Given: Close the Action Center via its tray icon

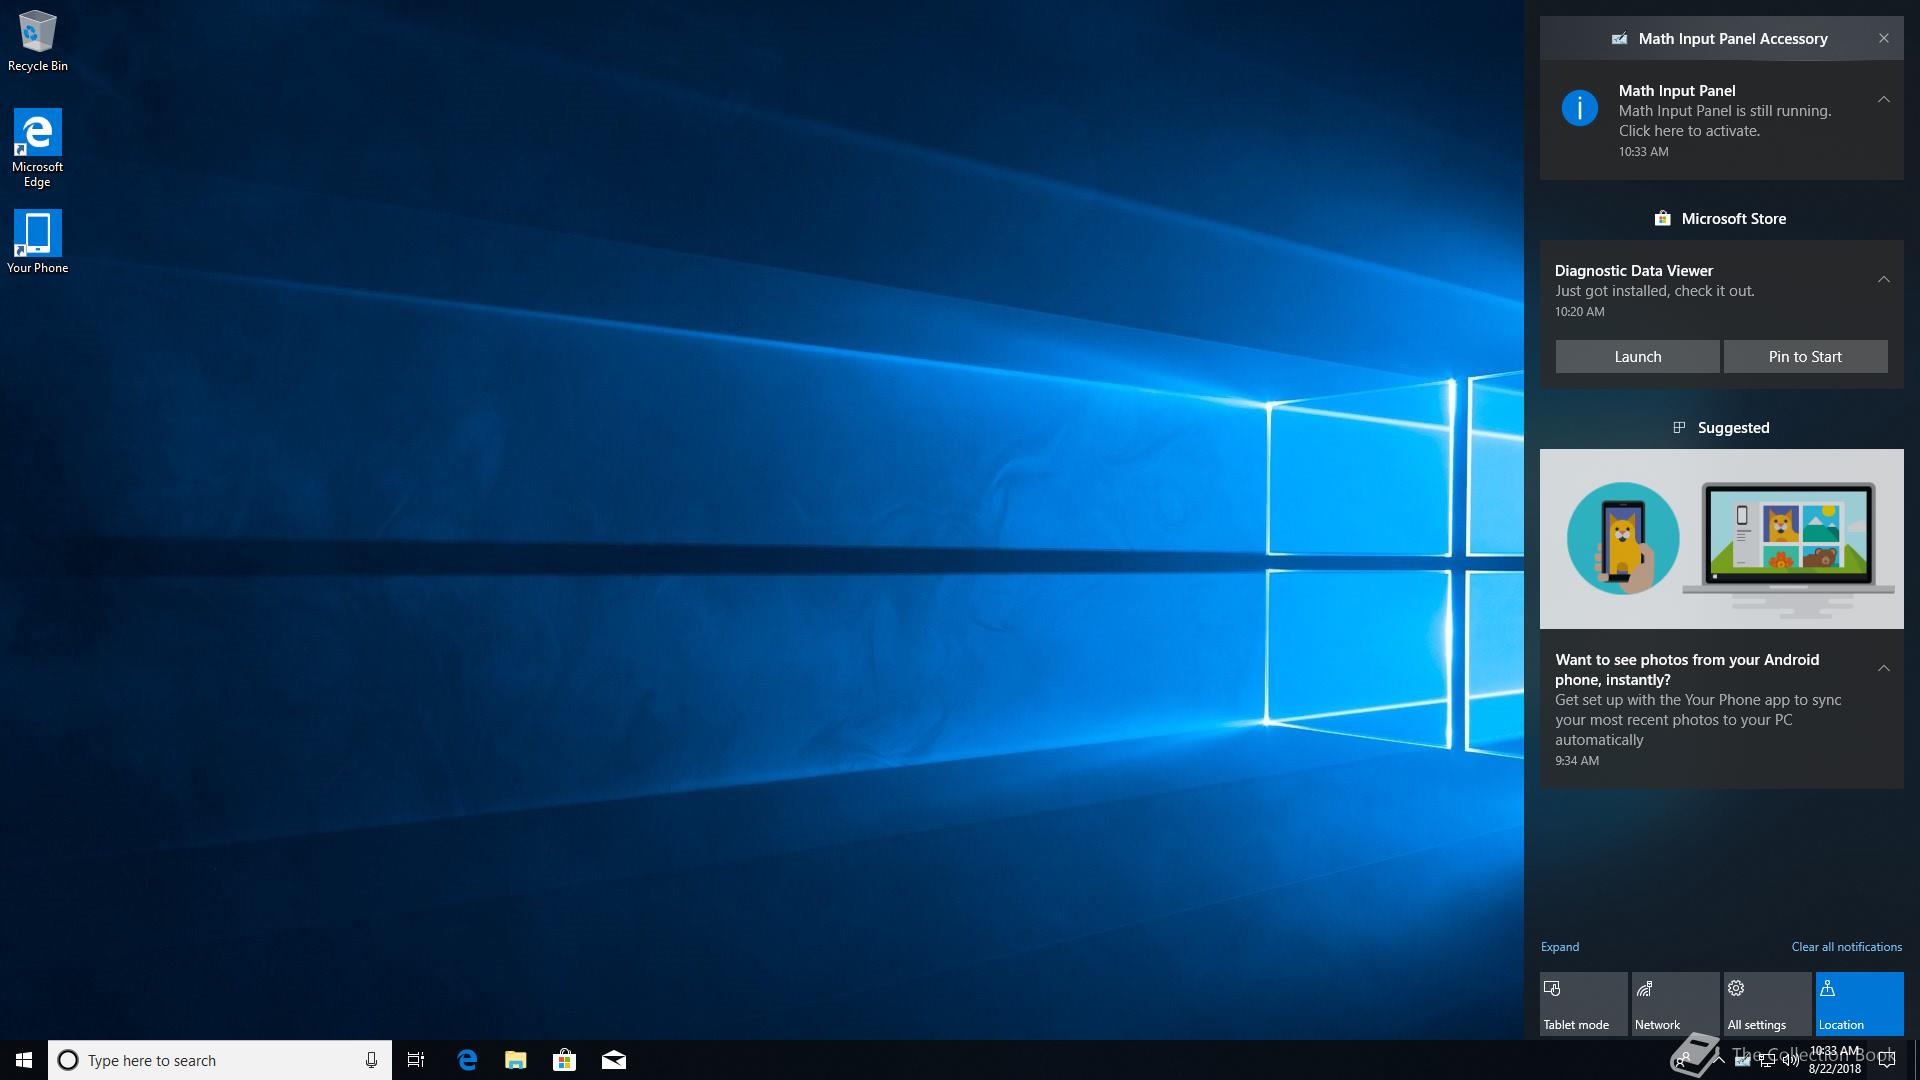Looking at the screenshot, I should pos(1887,1060).
